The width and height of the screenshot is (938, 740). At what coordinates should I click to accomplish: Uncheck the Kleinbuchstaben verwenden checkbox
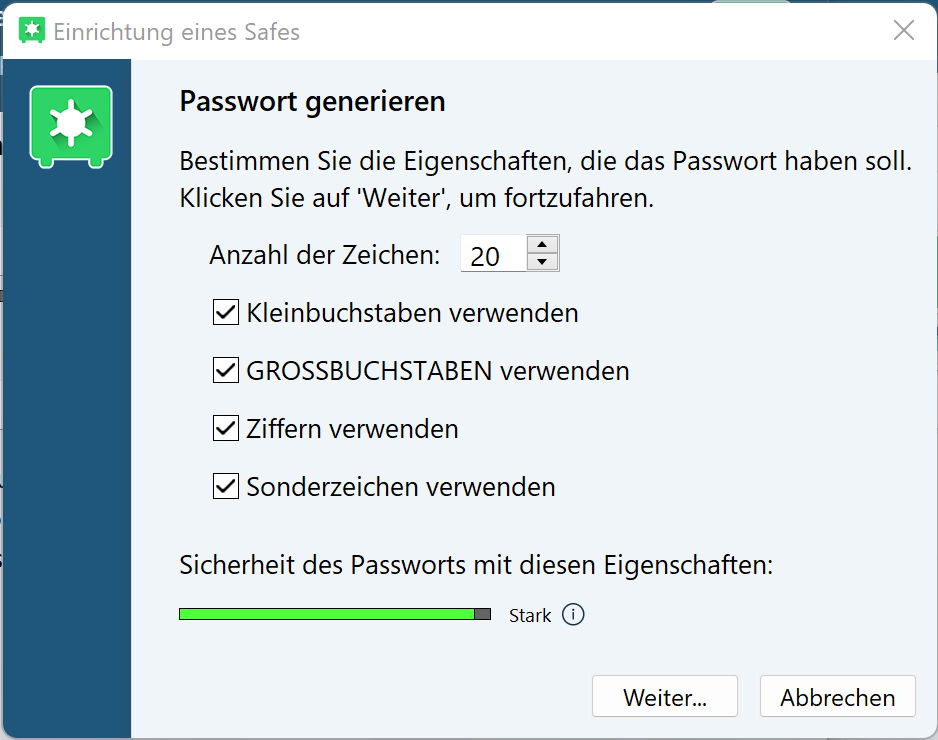[x=225, y=313]
